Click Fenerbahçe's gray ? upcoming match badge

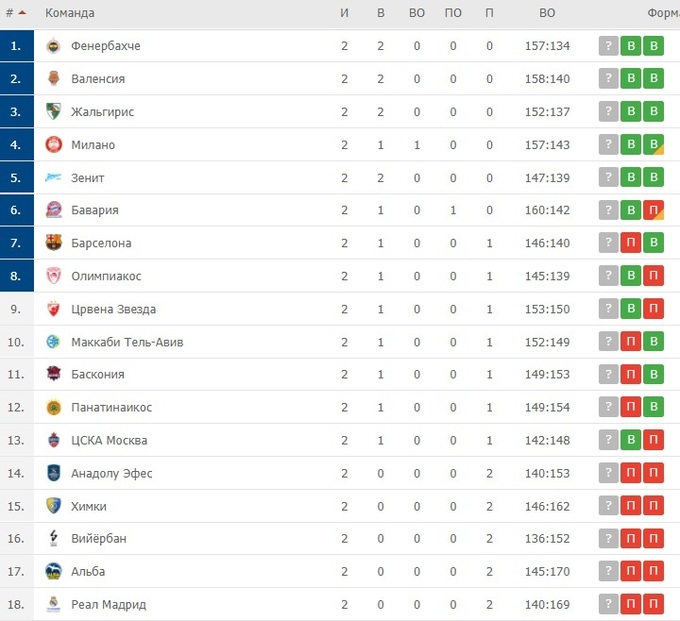[608, 46]
